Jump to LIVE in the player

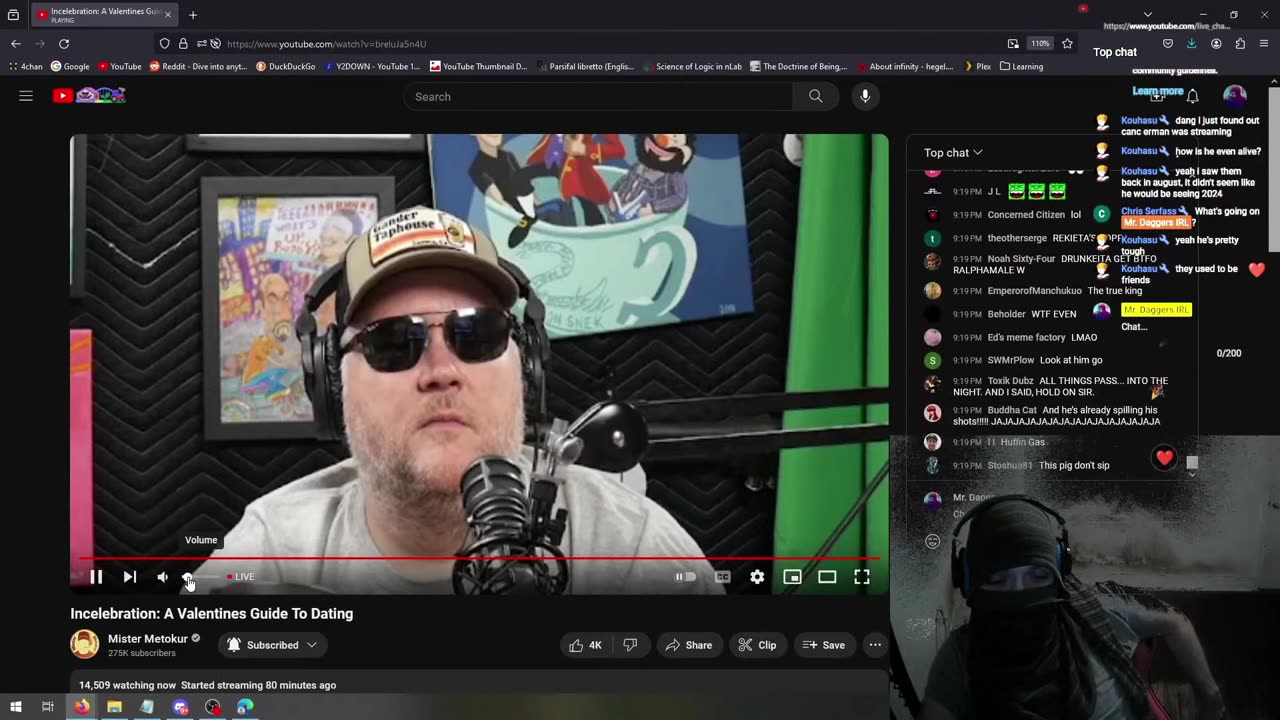point(241,577)
